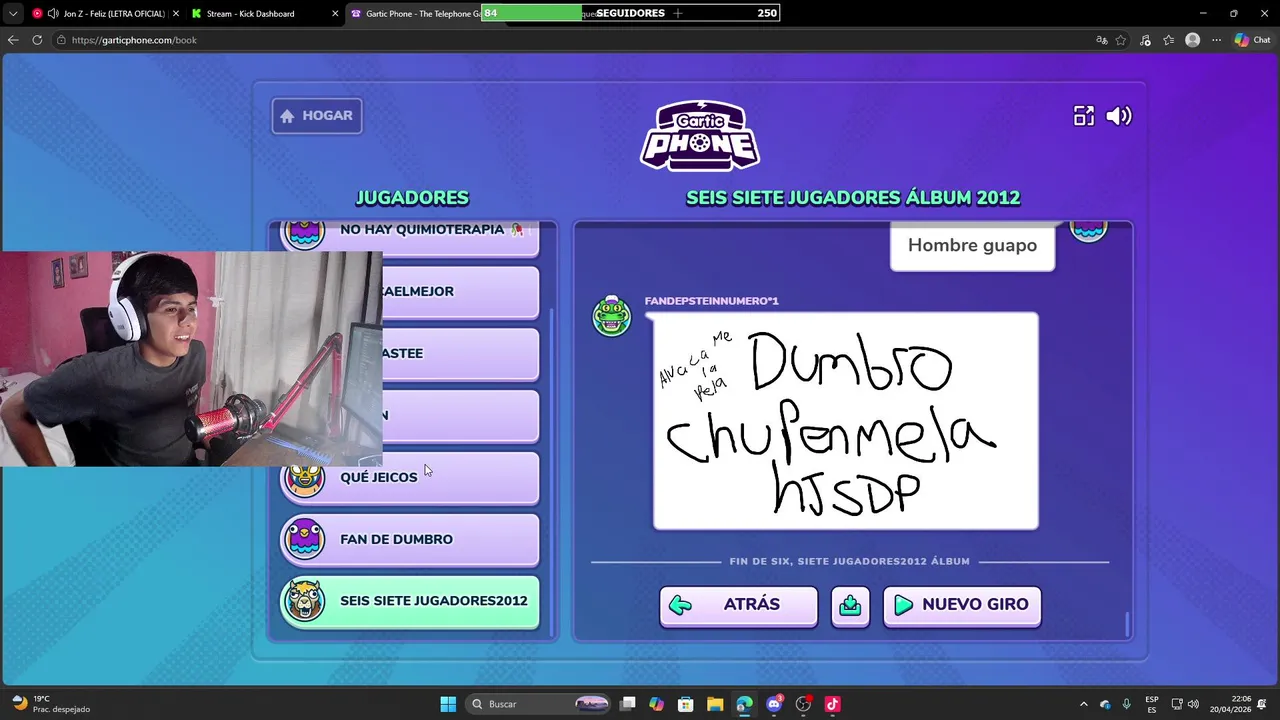
Task: Open the Windows Start menu
Action: pyautogui.click(x=448, y=704)
